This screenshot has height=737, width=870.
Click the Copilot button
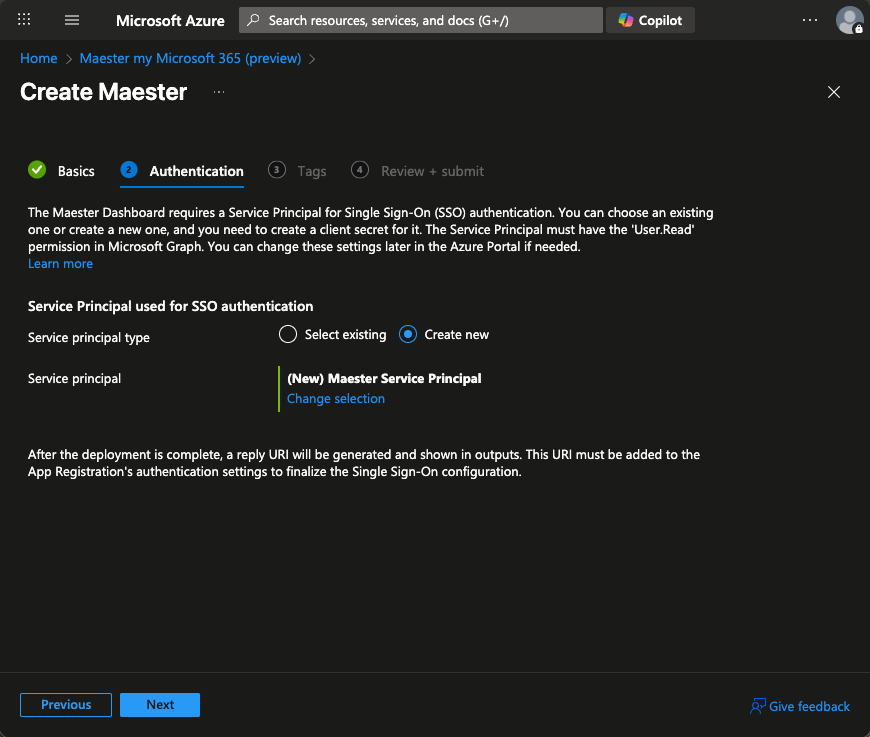coord(650,20)
